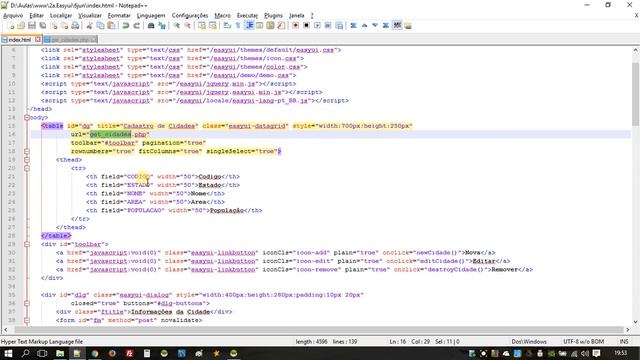Click the Copy toolbar icon
Viewport: 640px width, 360px height.
(x=100, y=26)
